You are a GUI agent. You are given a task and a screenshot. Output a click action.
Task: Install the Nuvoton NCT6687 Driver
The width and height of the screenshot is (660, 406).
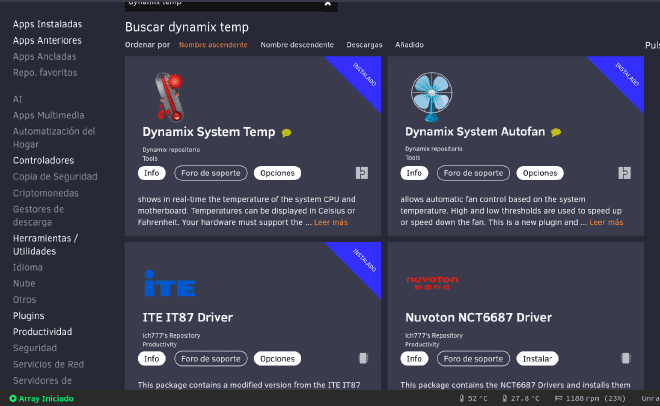(538, 358)
